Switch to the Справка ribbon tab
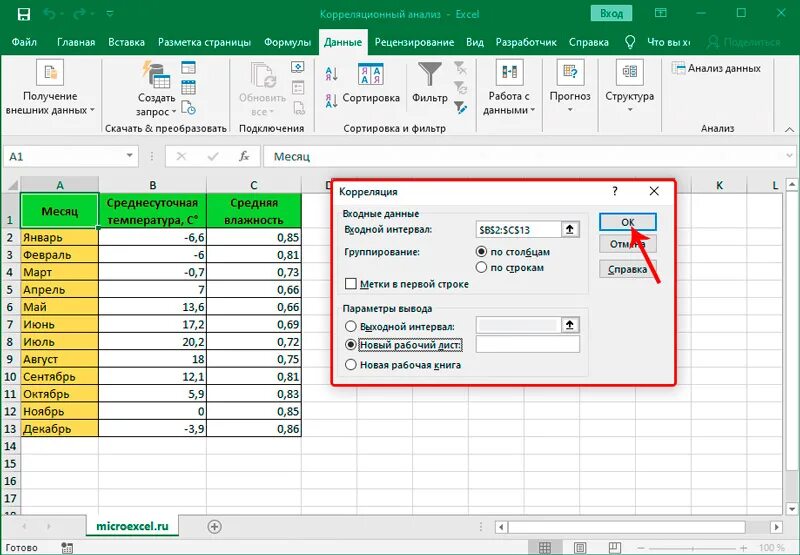This screenshot has width=800, height=555. tap(588, 42)
